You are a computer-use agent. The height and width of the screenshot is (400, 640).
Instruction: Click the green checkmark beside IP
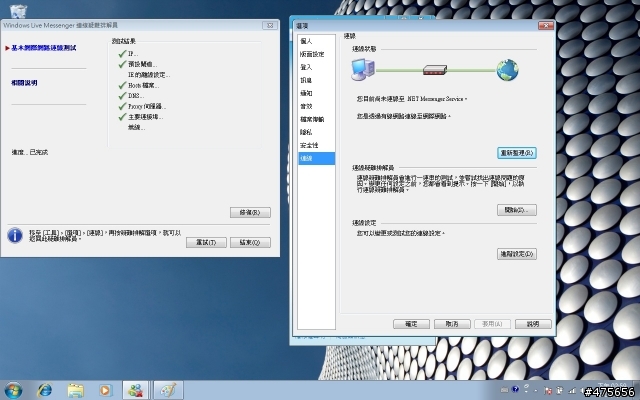pos(122,53)
